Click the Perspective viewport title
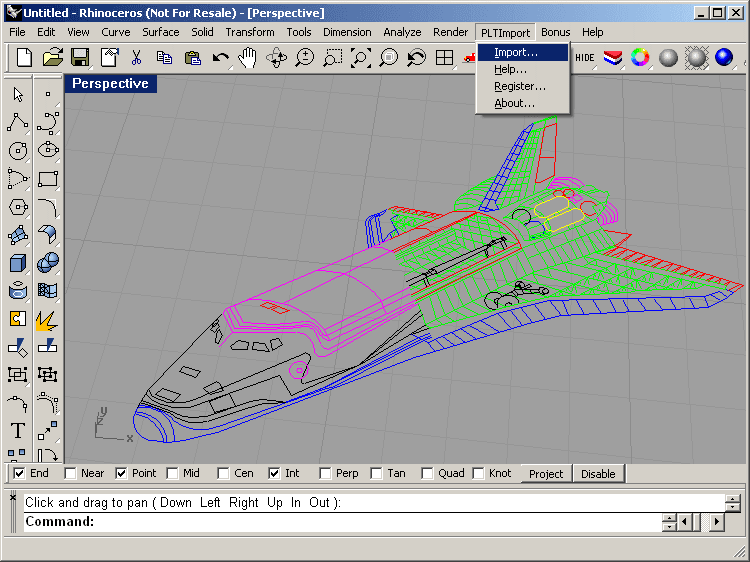Image resolution: width=750 pixels, height=562 pixels. pyautogui.click(x=110, y=84)
